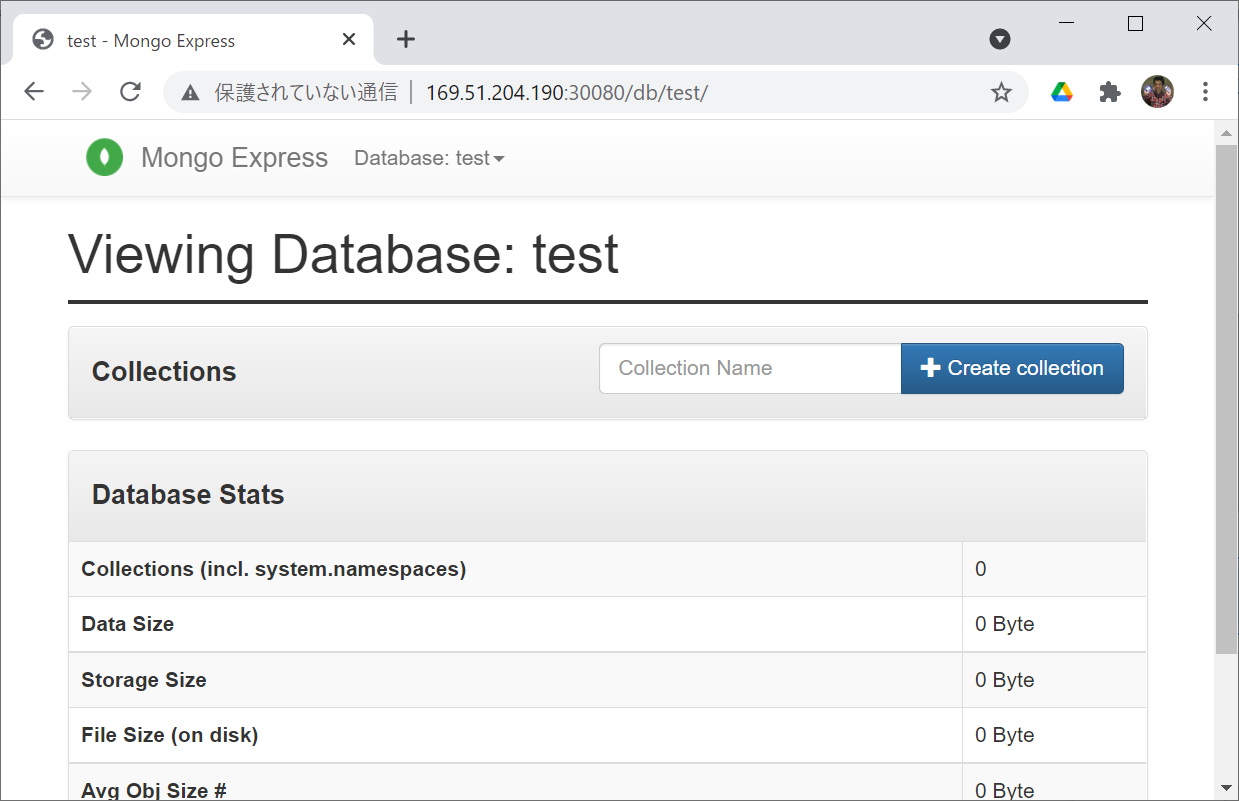1239x801 pixels.
Task: Click the Mongo Express leaf logo
Action: point(104,158)
